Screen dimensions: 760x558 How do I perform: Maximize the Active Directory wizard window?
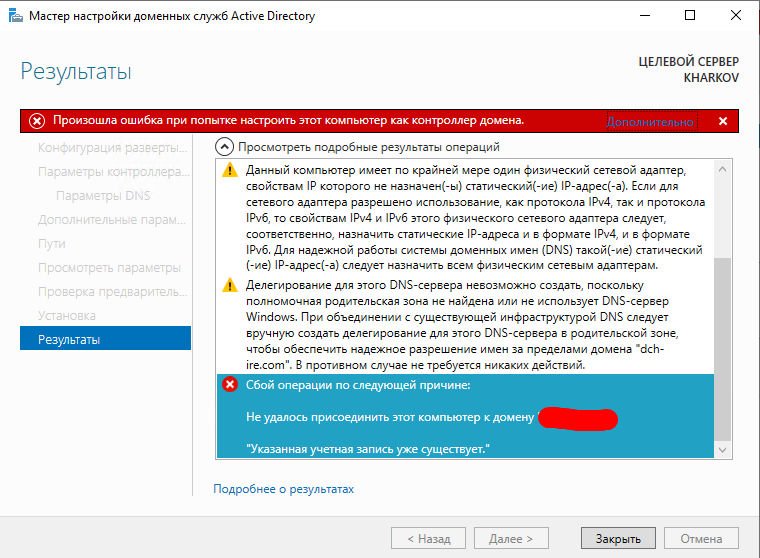coord(690,16)
